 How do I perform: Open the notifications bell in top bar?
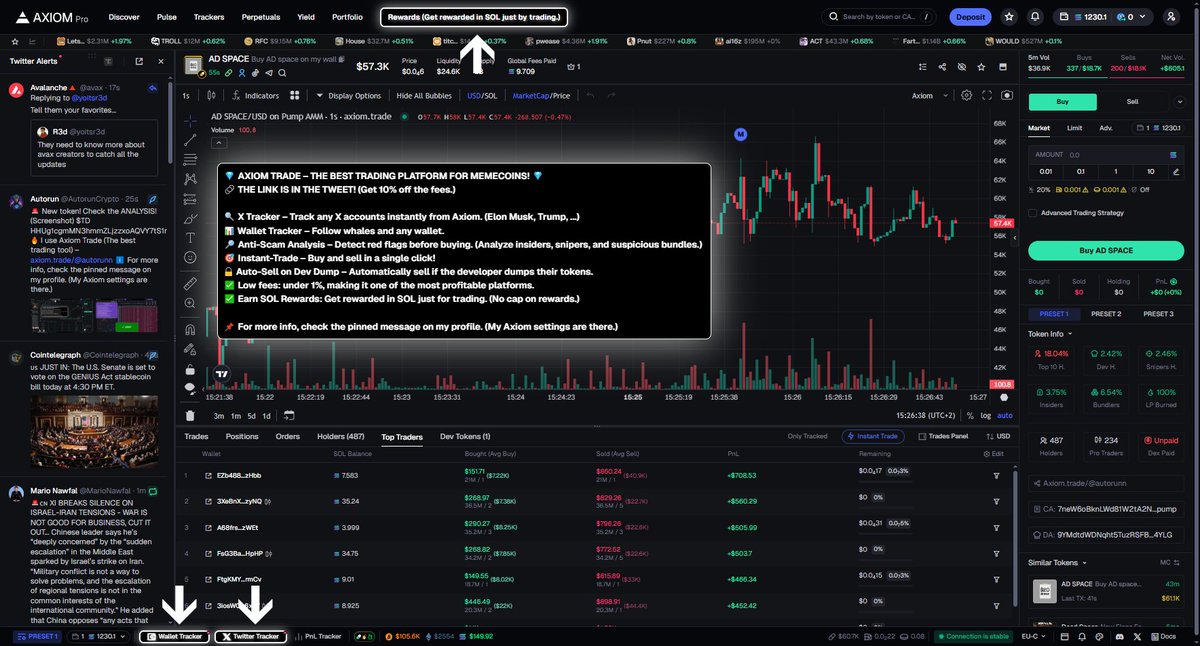pos(1035,17)
